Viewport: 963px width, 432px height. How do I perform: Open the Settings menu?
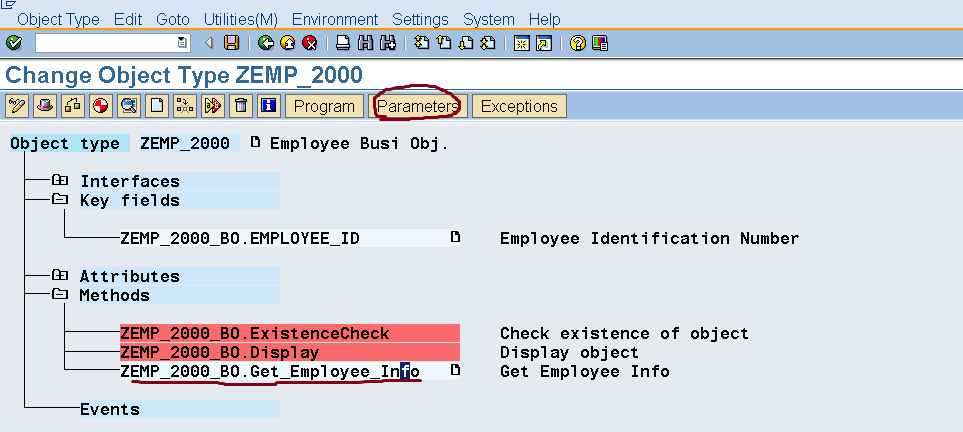point(421,20)
